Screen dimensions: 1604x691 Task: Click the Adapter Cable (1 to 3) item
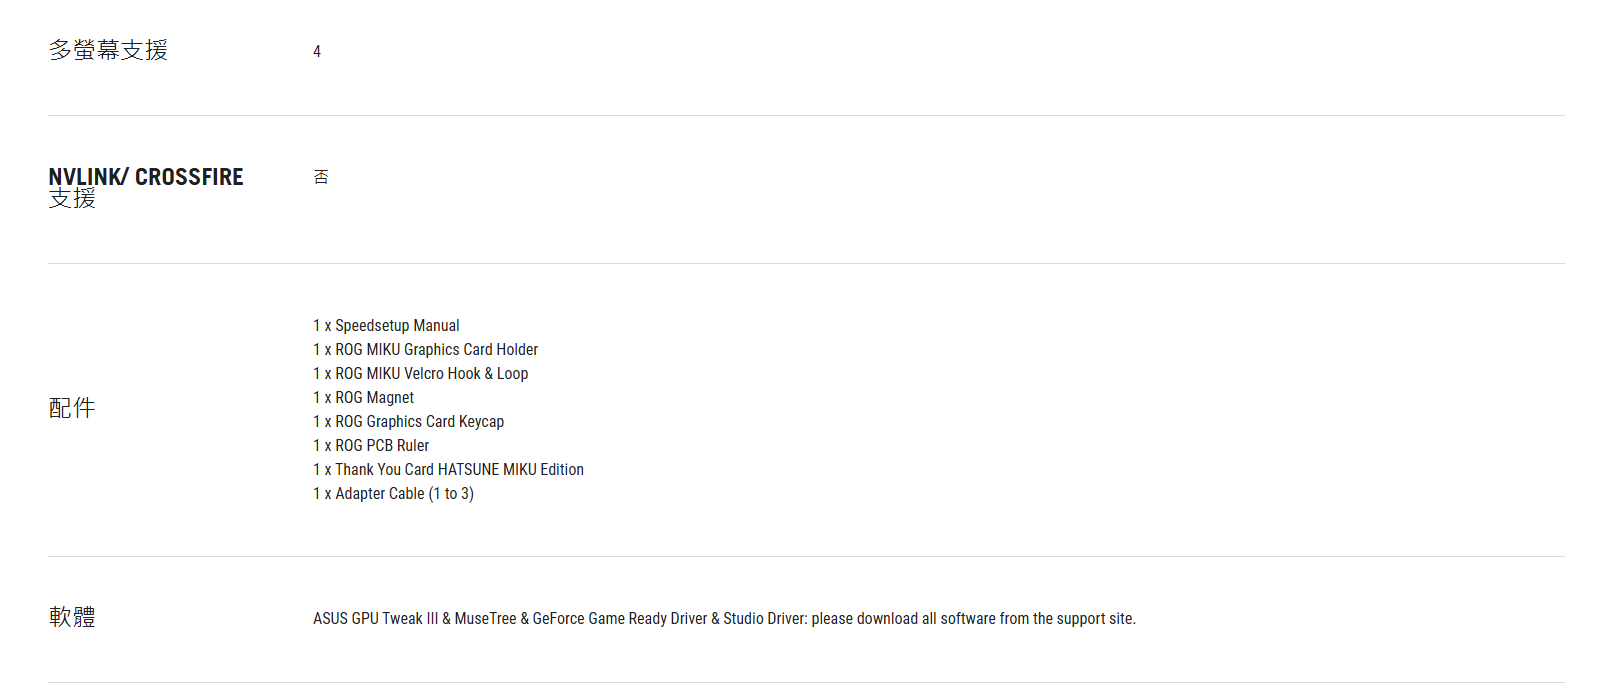click(x=393, y=494)
